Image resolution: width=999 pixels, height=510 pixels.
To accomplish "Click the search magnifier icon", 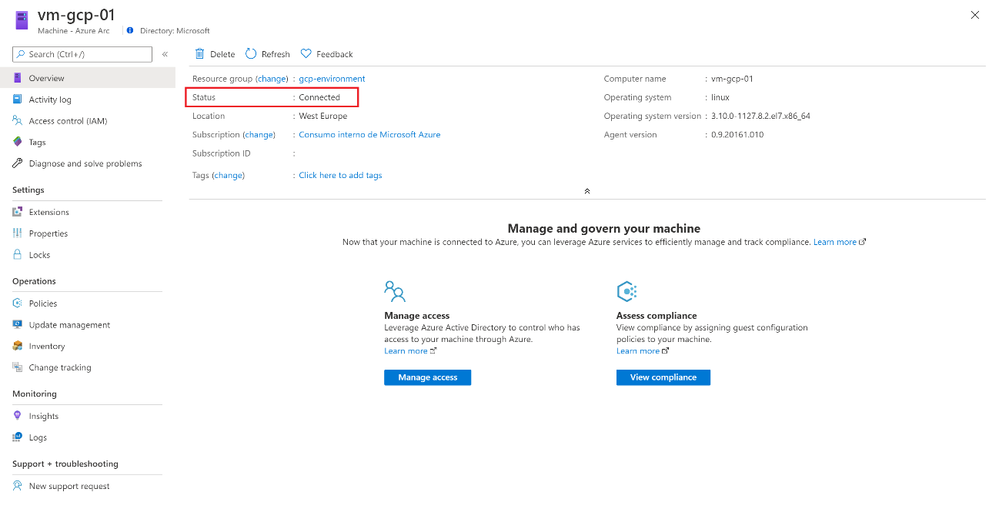I will [21, 54].
